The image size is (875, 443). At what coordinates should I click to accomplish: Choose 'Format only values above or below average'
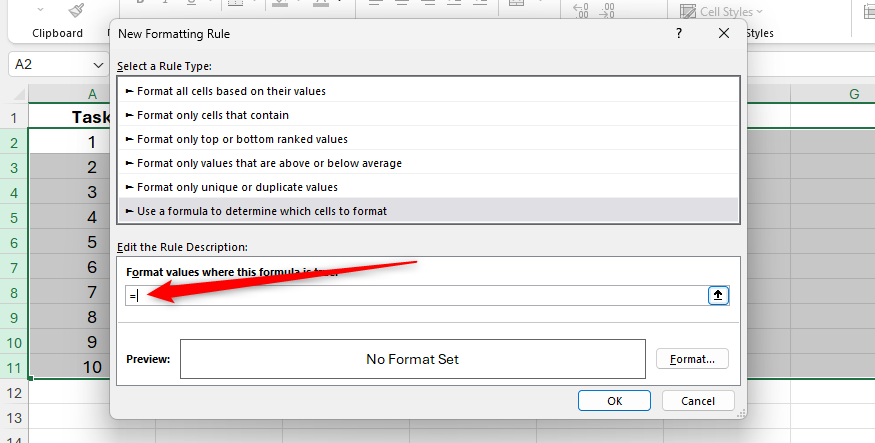[x=428, y=163]
